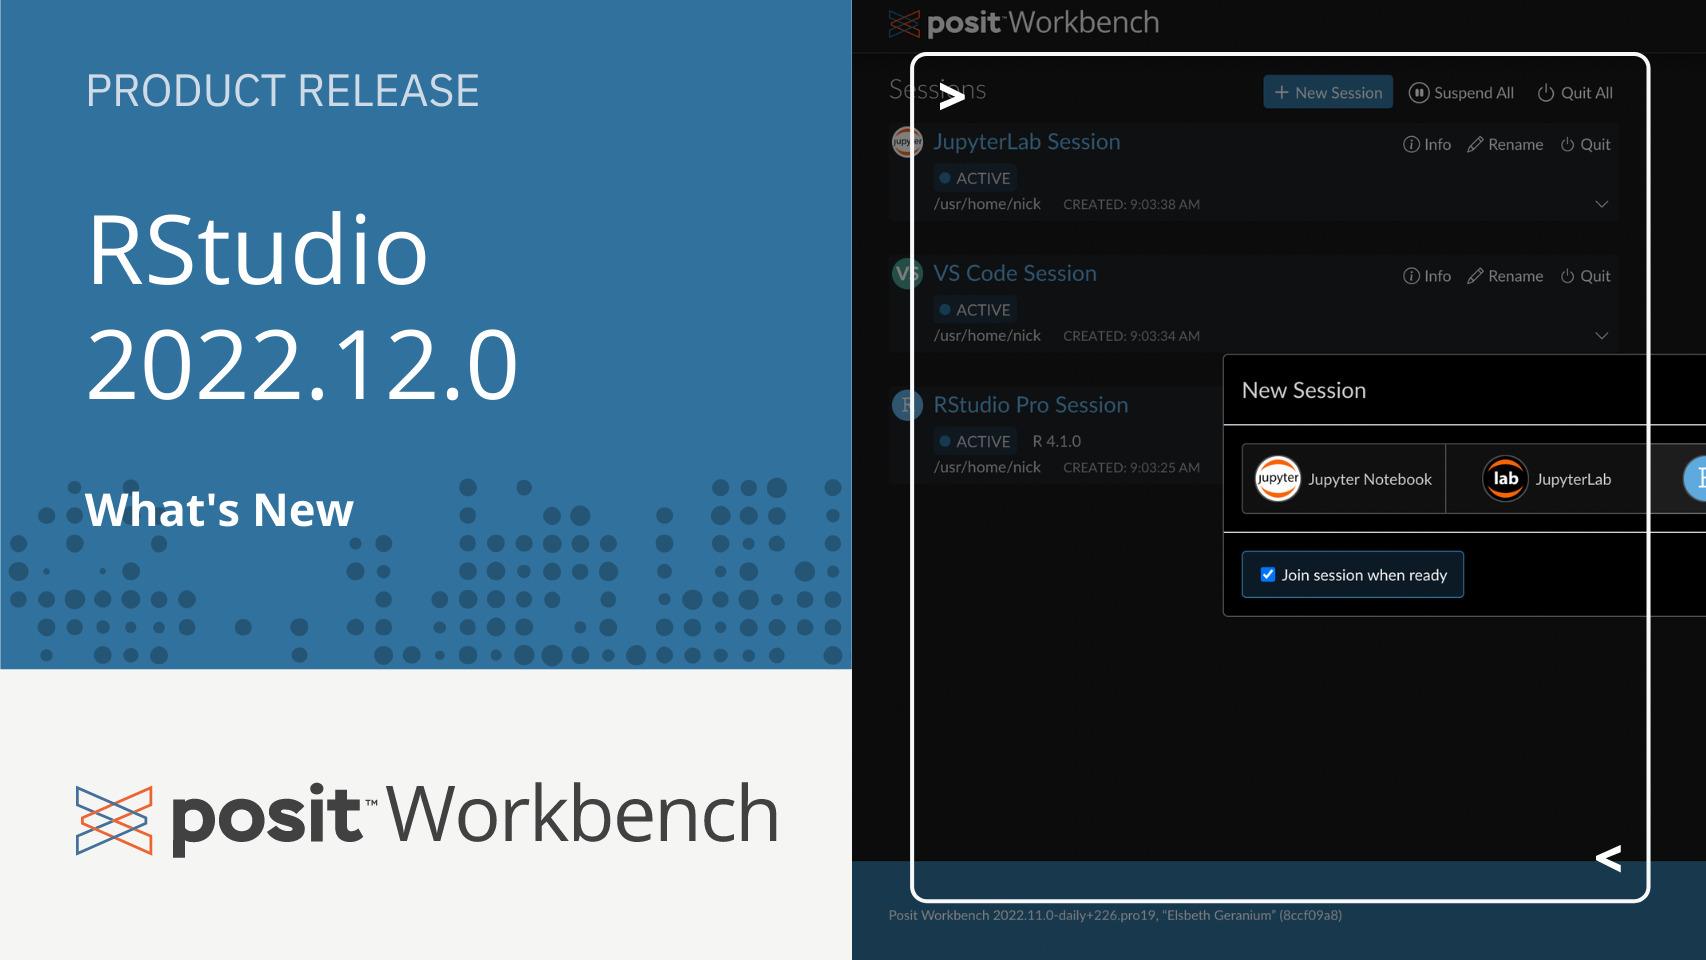Viewport: 1706px width, 960px height.
Task: Open Info for the JupyterLab Session
Action: (1427, 145)
